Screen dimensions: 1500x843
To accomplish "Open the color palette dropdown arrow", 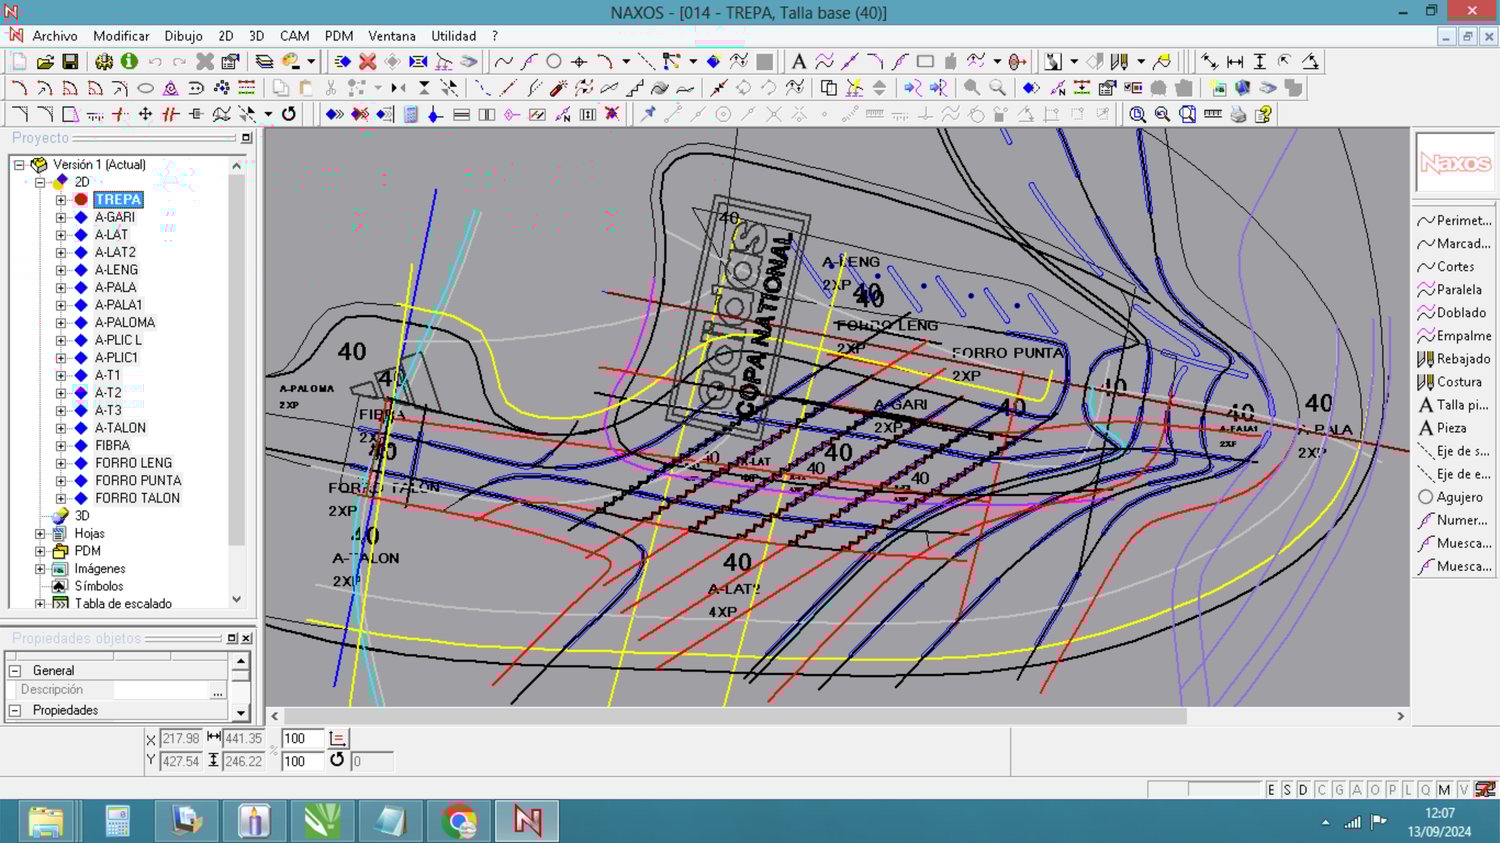I will point(311,62).
